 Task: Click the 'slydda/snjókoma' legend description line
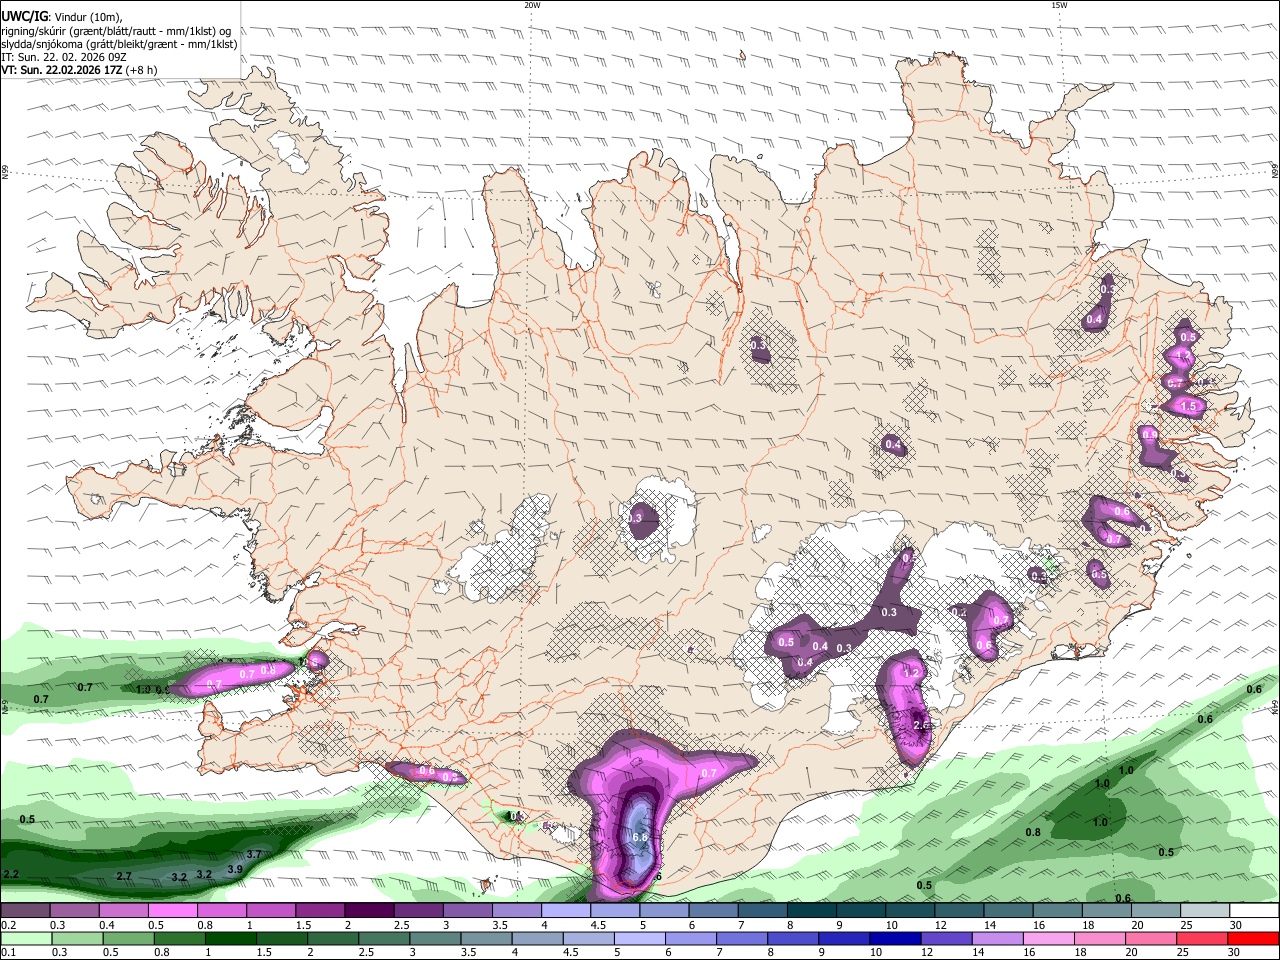coord(119,44)
